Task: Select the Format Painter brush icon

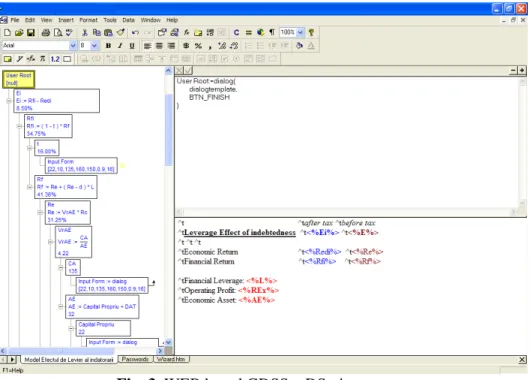Action: [120, 32]
